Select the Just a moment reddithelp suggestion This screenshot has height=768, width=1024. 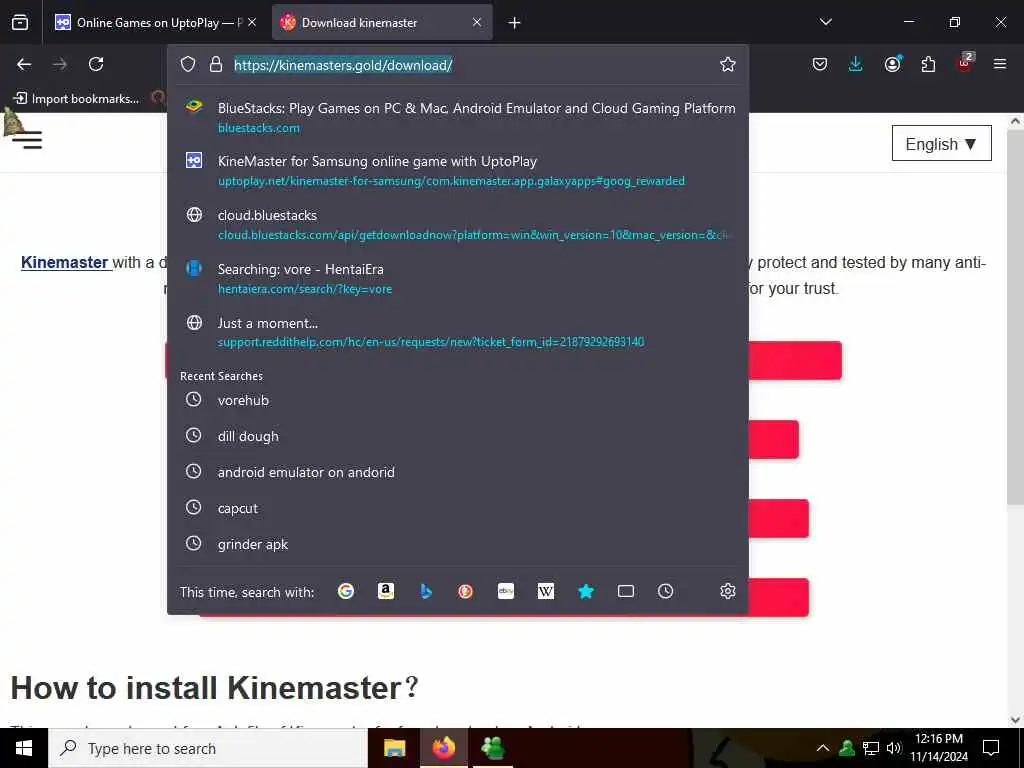457,332
